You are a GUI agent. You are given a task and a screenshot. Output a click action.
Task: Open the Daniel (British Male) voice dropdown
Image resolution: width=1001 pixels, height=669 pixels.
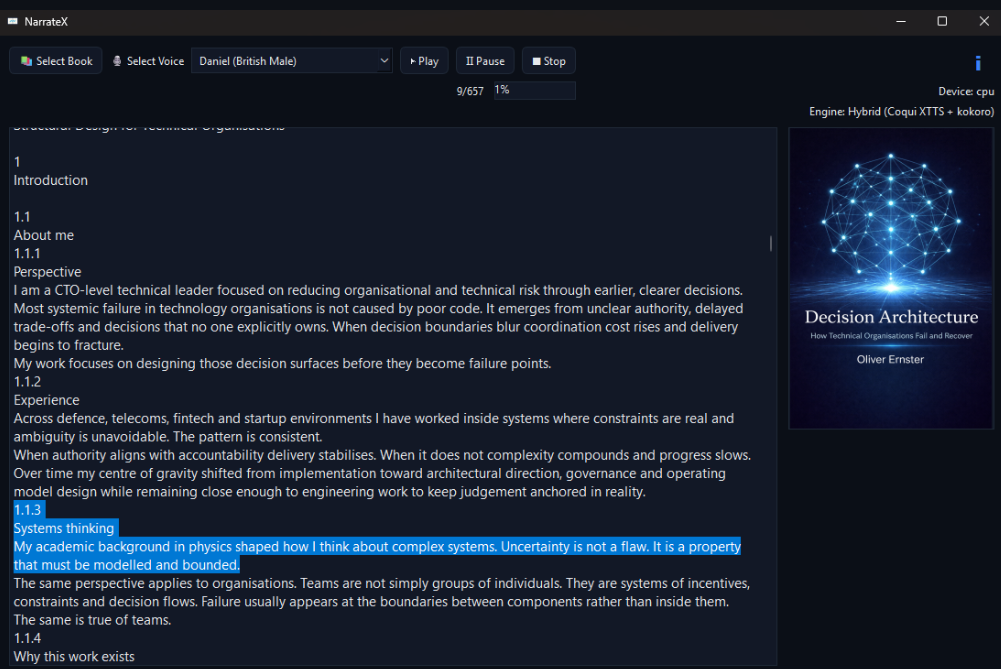291,61
